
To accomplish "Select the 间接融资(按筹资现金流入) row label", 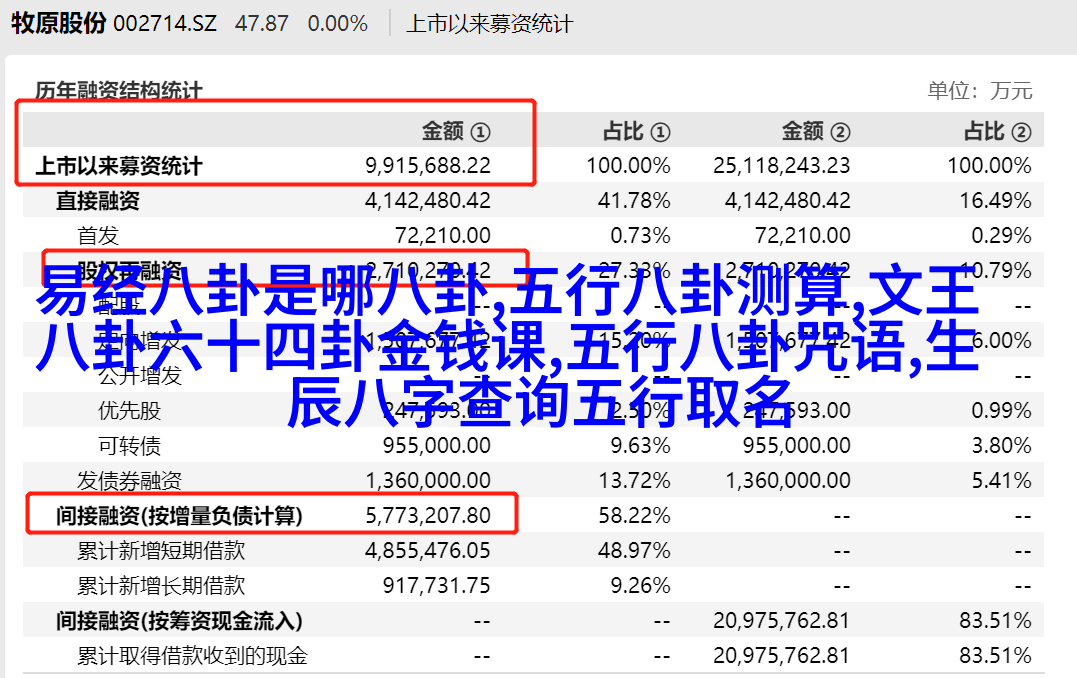I will [x=179, y=621].
